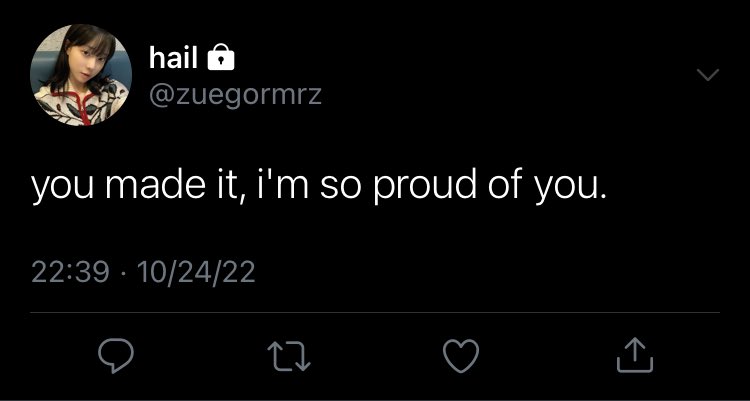This screenshot has width=750, height=401.
Task: Click the word "so" in the tweet
Action: 342,189
